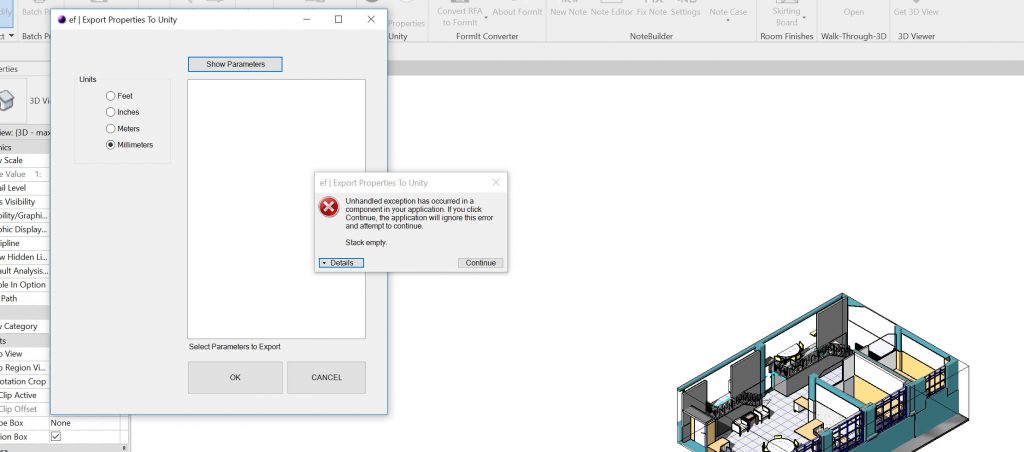This screenshot has height=452, width=1024.
Task: Select the Feet units radio button
Action: pos(111,96)
